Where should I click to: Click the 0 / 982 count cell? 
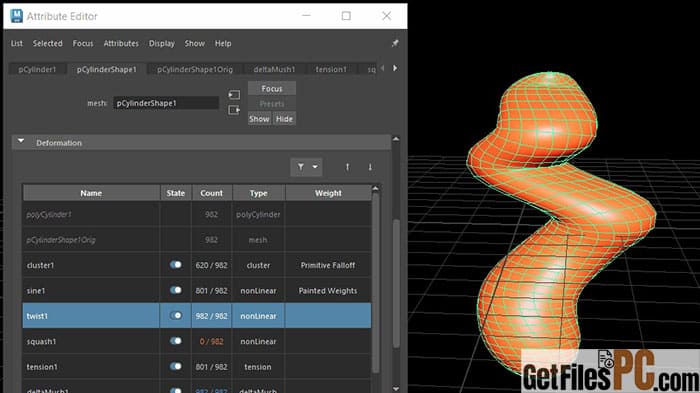click(212, 342)
